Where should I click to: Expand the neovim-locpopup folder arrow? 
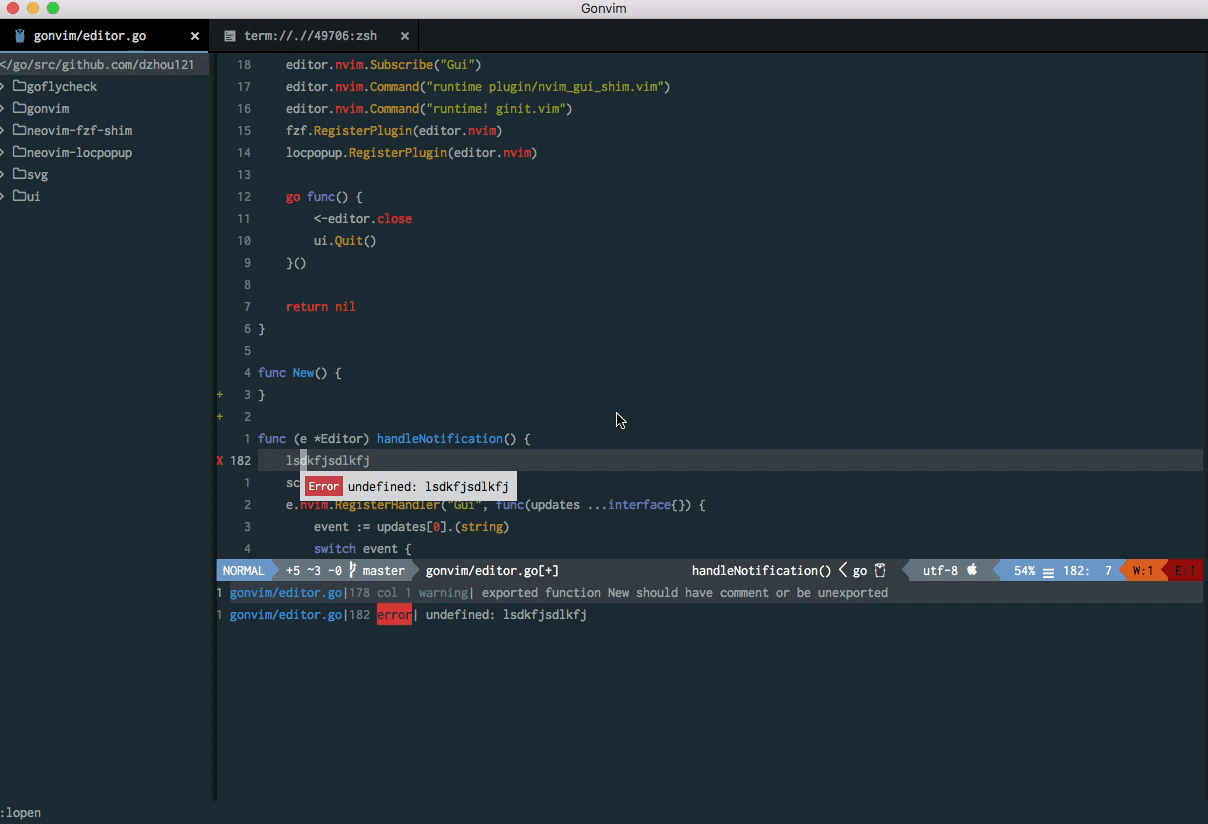pyautogui.click(x=3, y=152)
